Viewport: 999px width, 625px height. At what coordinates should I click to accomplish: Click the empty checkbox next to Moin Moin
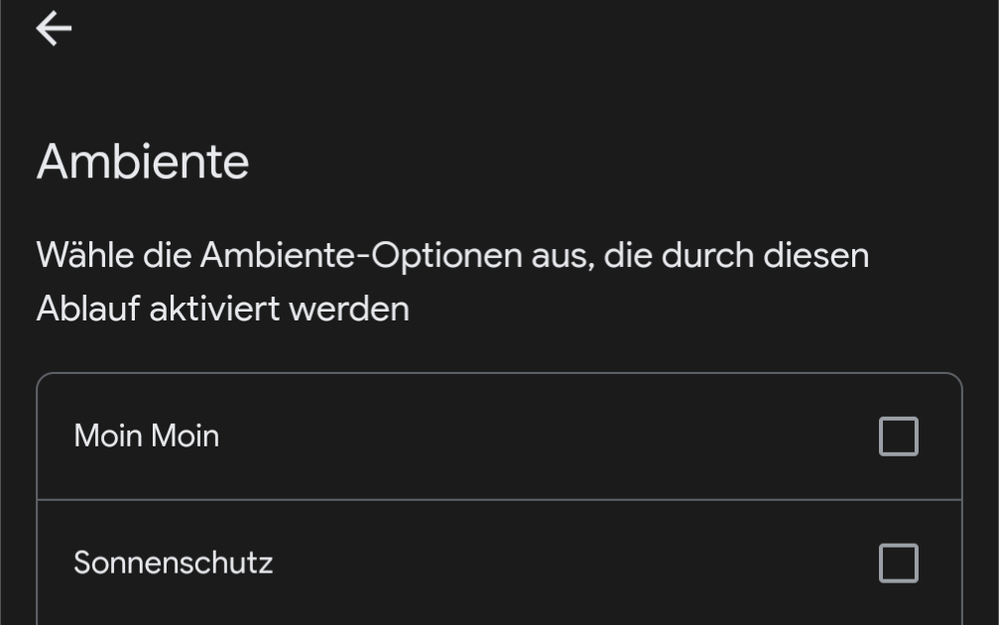[x=898, y=435]
